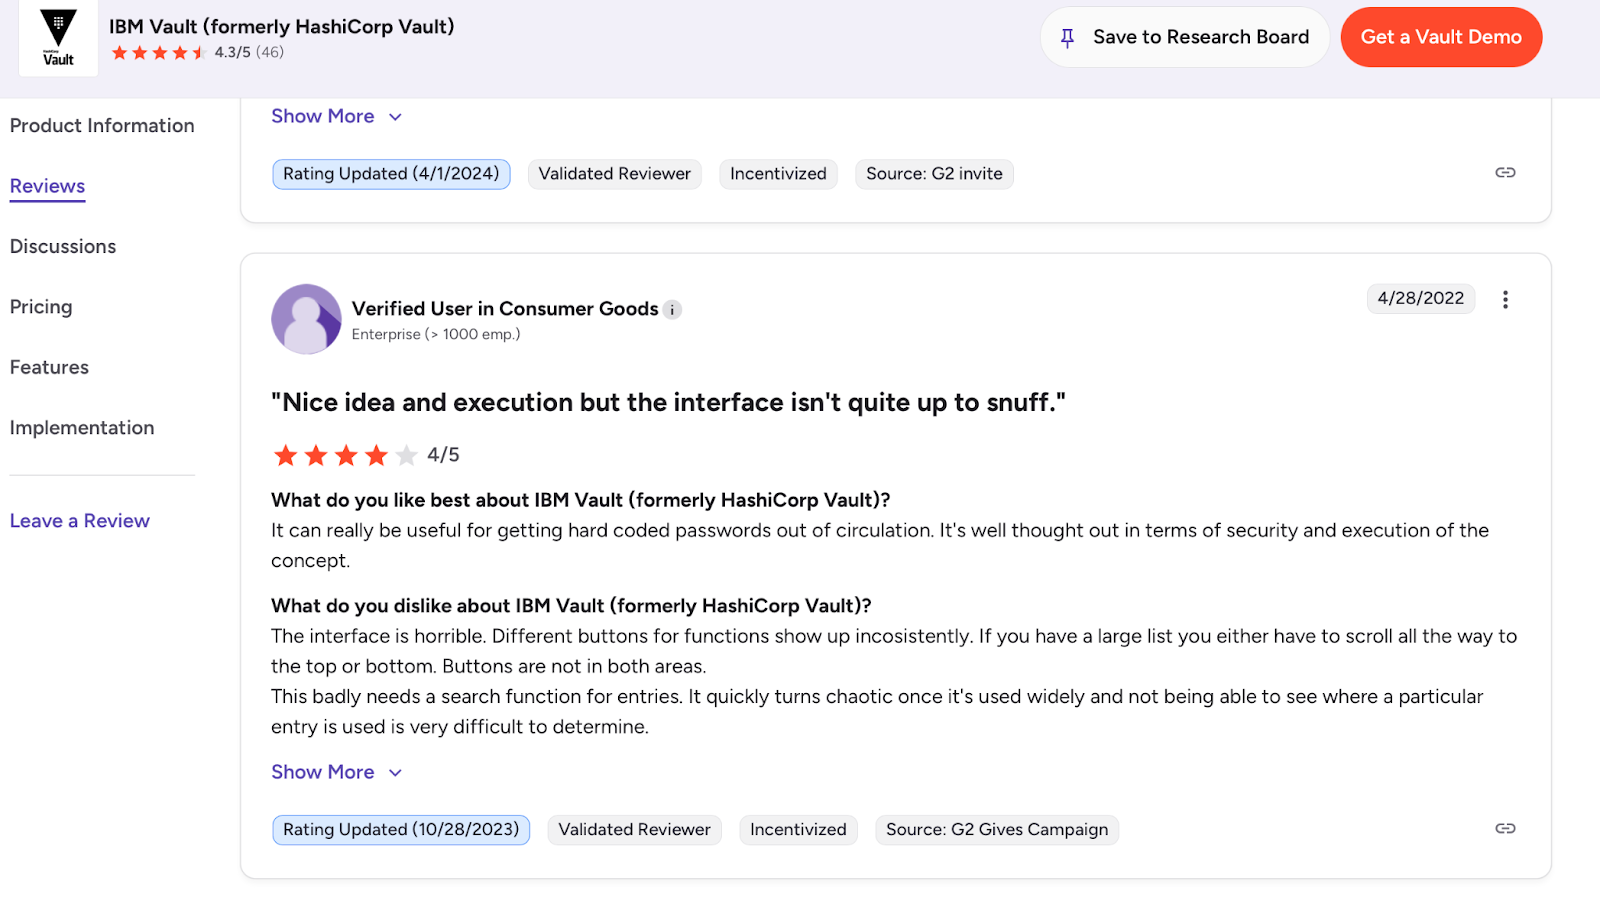The width and height of the screenshot is (1600, 900).
Task: Jump to the Features section
Action: [x=49, y=367]
